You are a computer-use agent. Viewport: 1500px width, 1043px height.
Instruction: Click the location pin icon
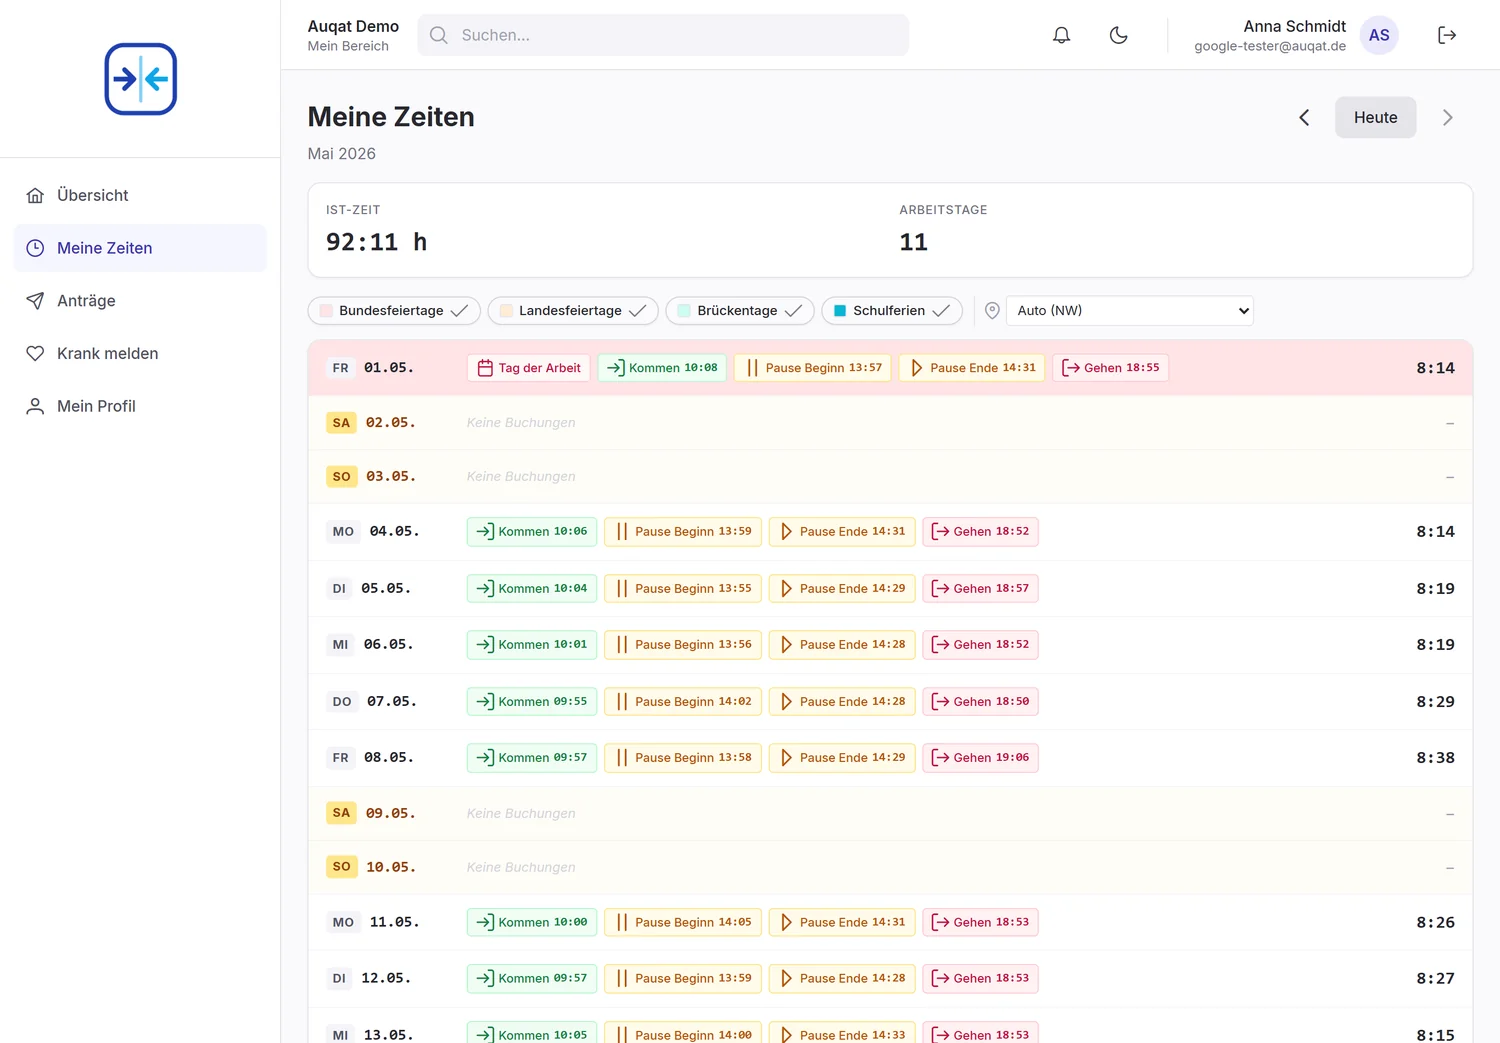click(992, 311)
